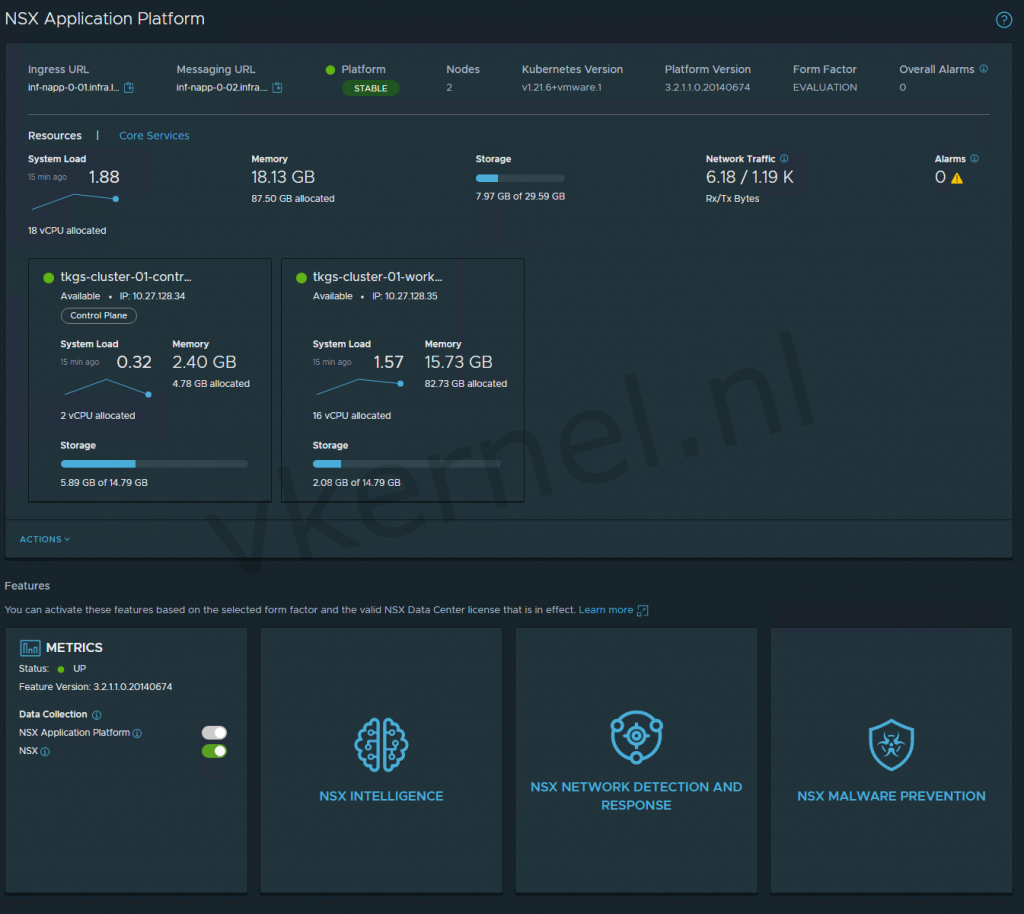Image resolution: width=1024 pixels, height=914 pixels.
Task: Disable the NSX data collection toggle
Action: 213,751
